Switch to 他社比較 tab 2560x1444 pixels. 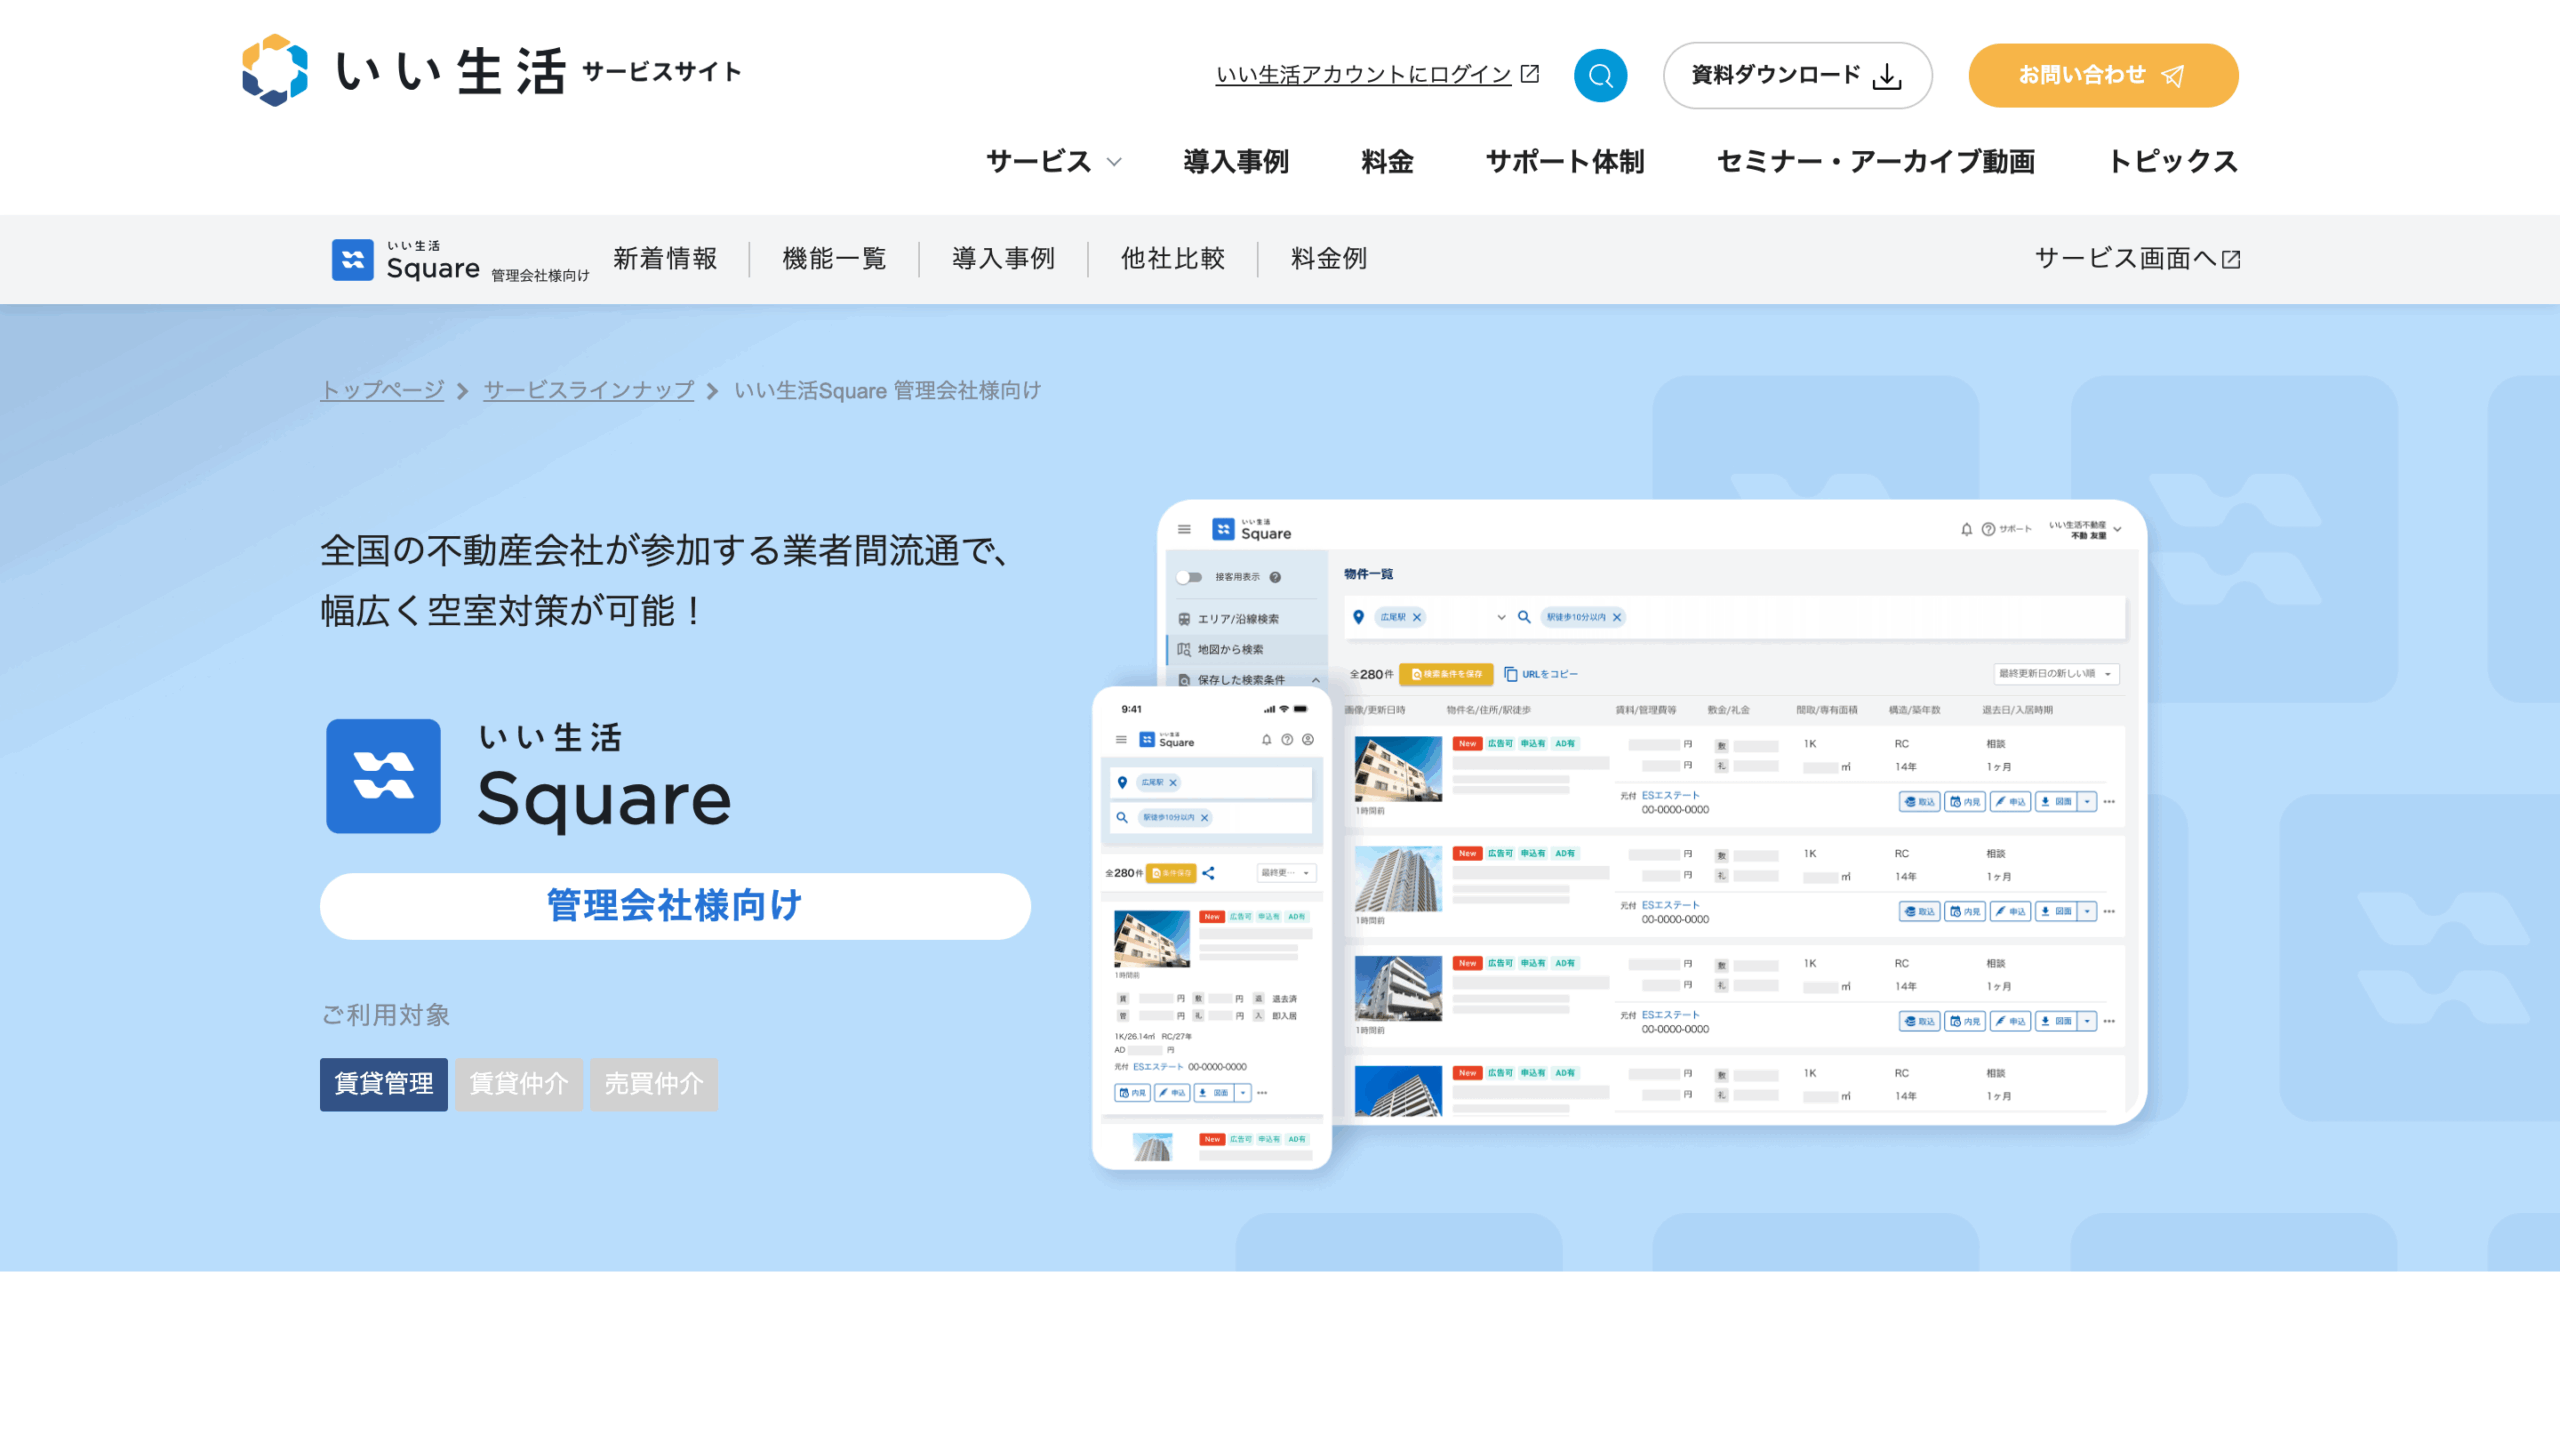pos(1172,259)
